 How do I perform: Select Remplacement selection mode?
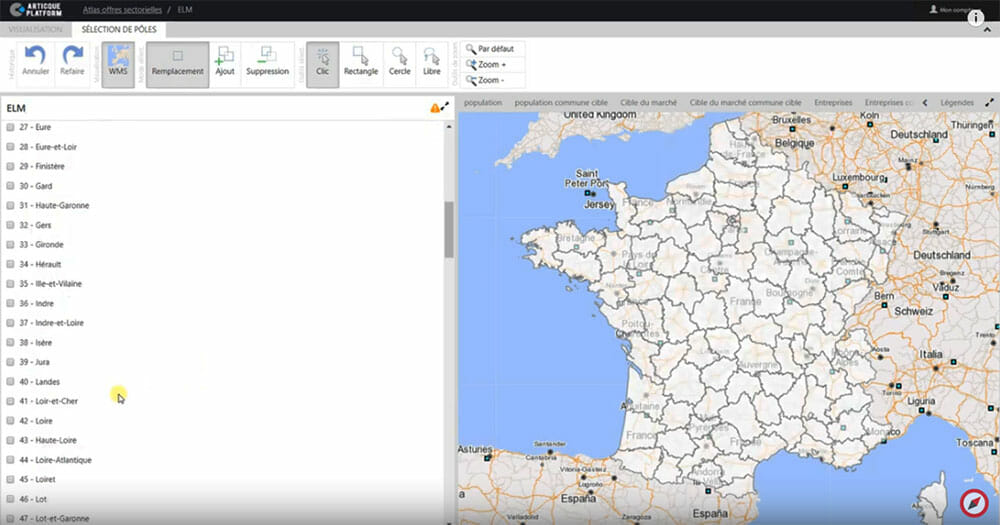177,64
